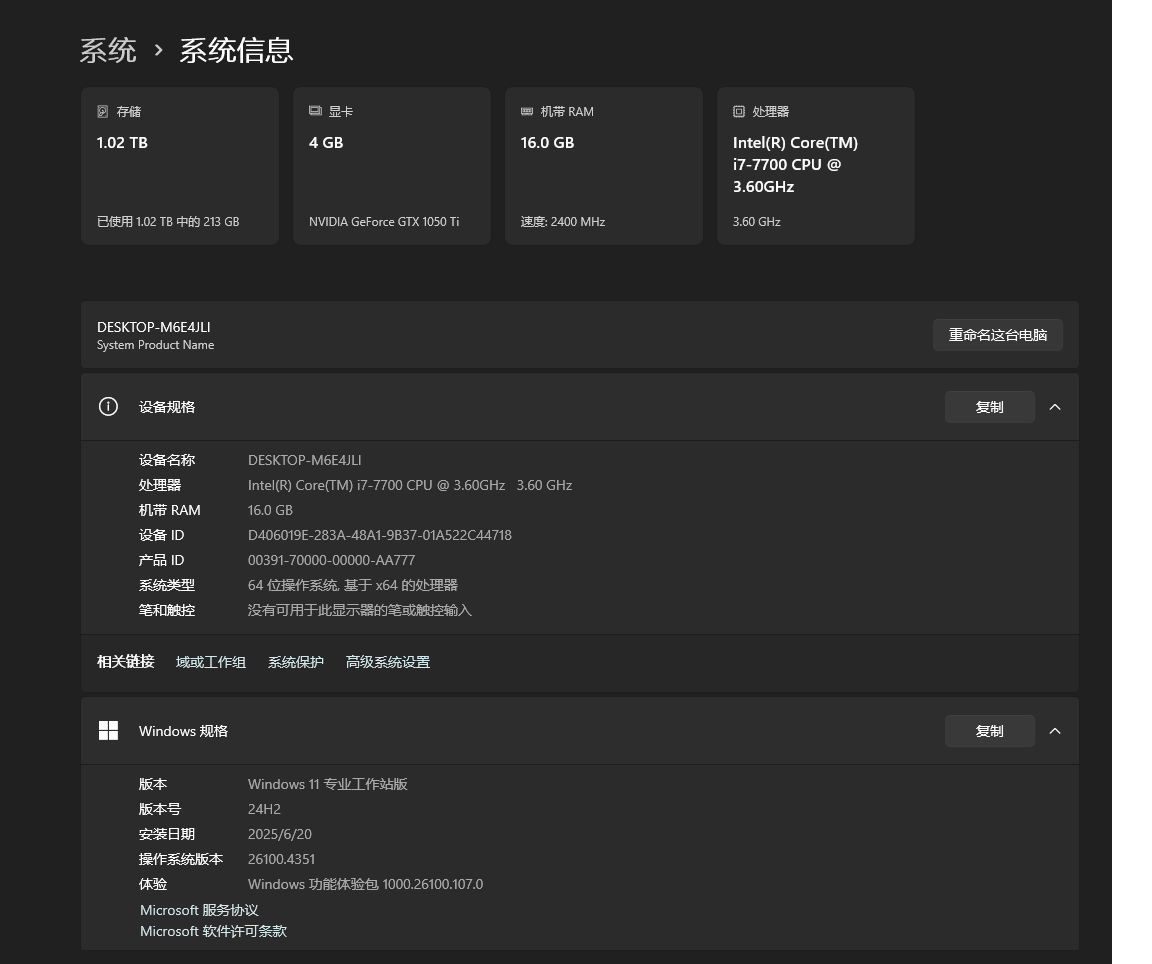Open the 存储 1.02 TB card
This screenshot has width=1152, height=964.
180,166
